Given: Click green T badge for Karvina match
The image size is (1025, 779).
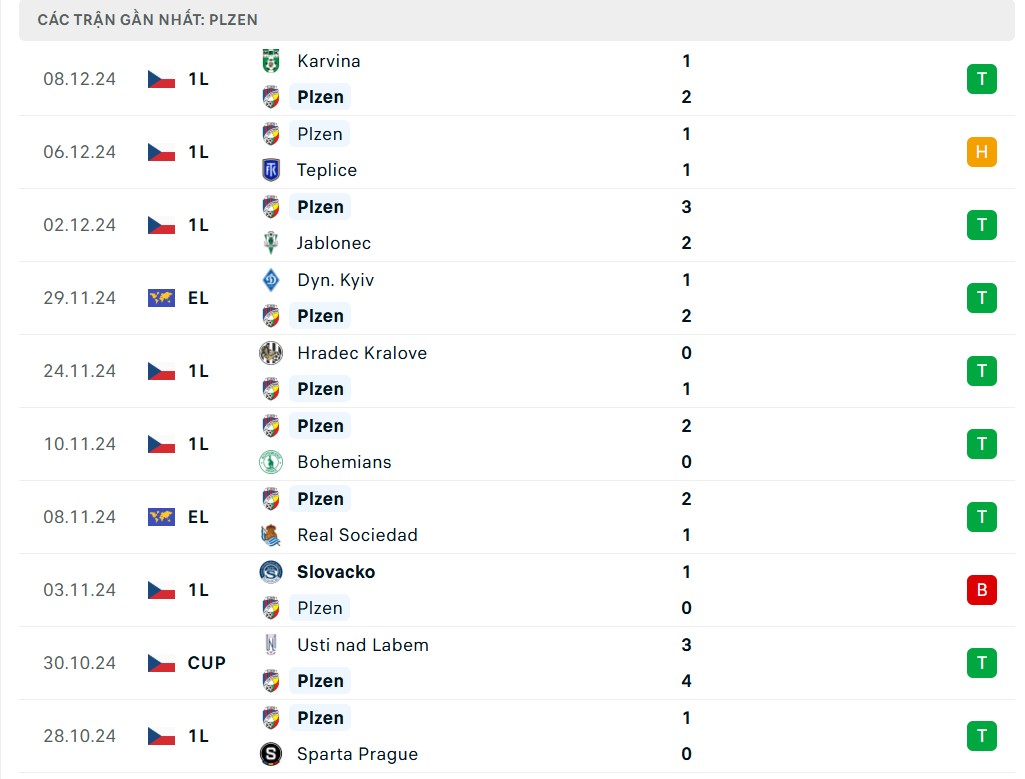Looking at the screenshot, I should tap(981, 79).
